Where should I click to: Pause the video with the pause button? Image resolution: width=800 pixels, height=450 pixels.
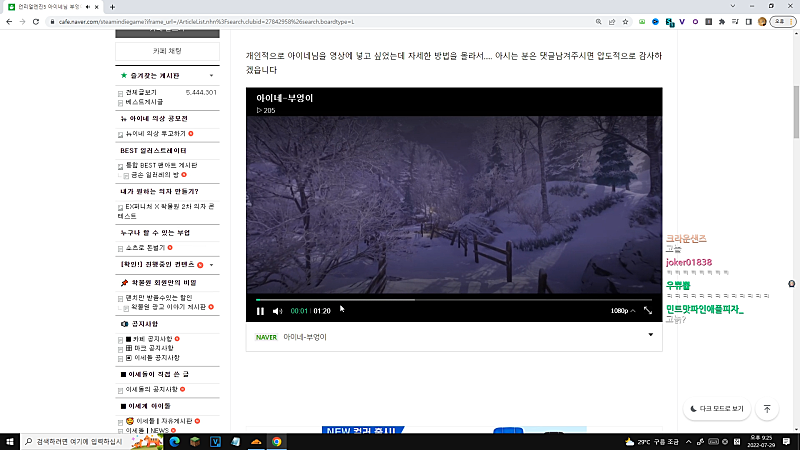pyautogui.click(x=260, y=311)
